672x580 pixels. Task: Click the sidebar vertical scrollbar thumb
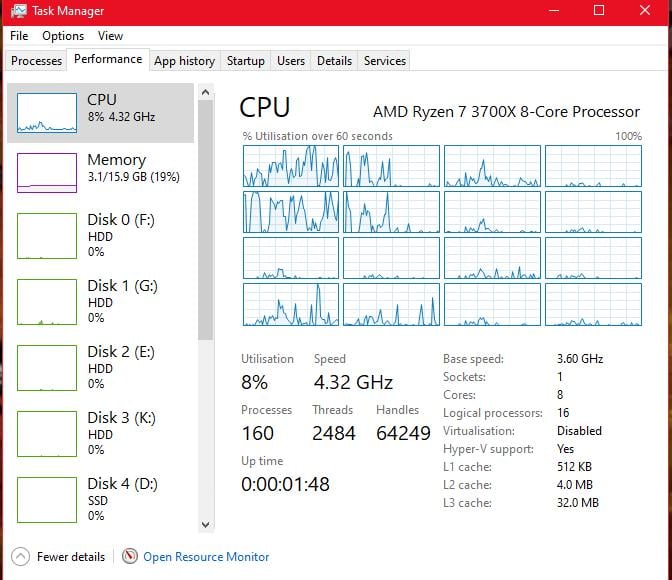(x=206, y=220)
